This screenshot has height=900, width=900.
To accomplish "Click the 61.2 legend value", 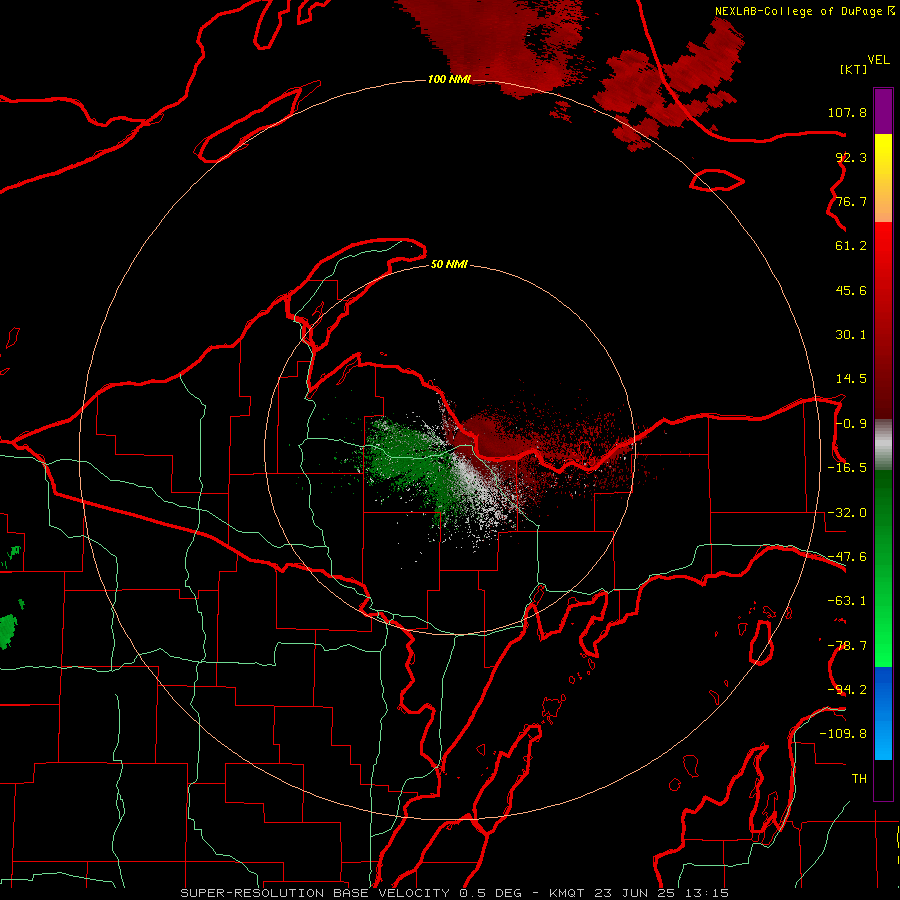I will (x=851, y=246).
